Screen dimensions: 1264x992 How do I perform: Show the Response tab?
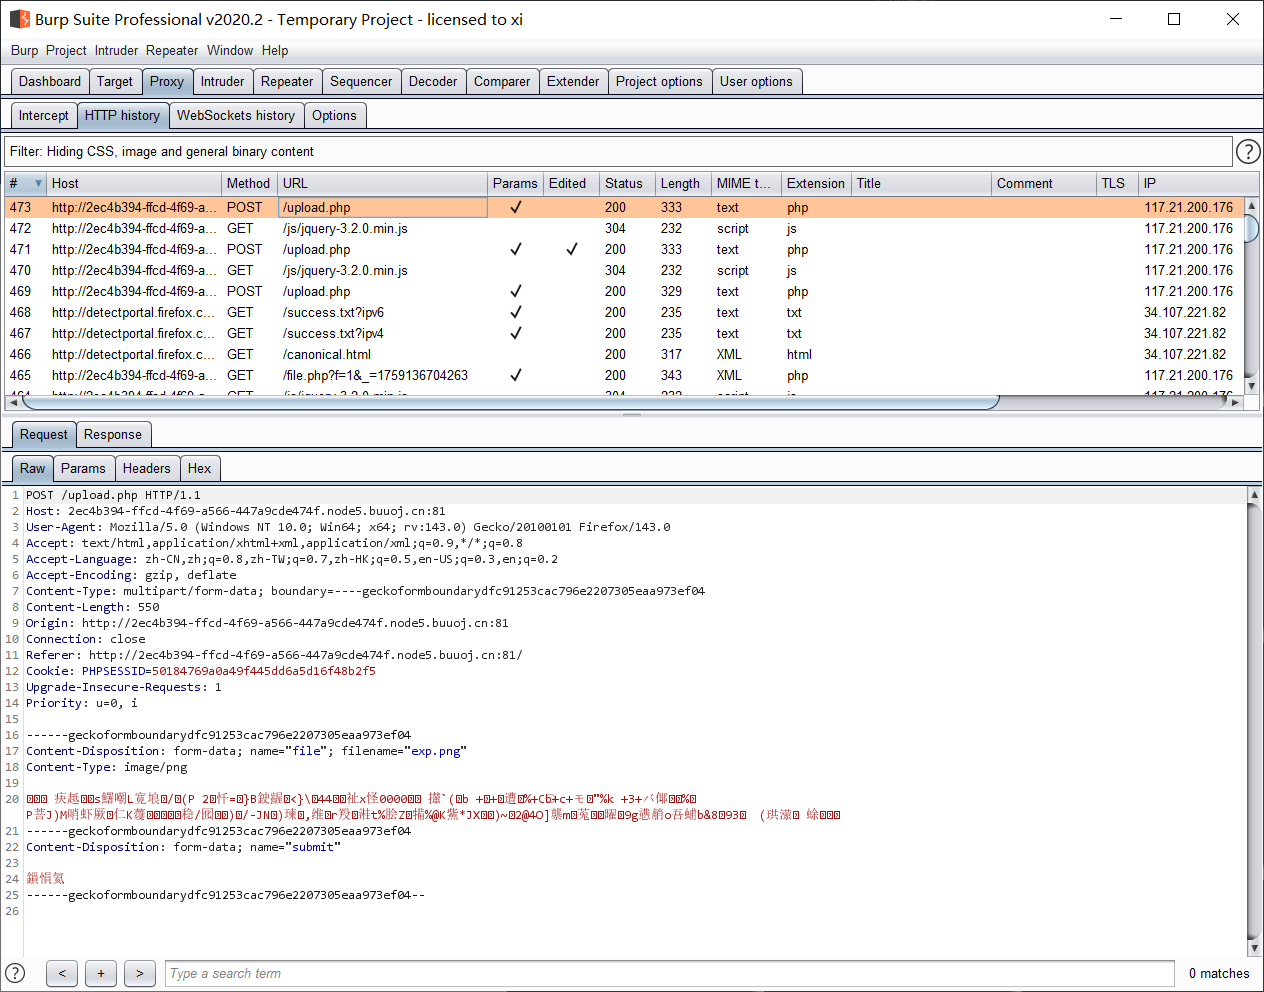point(113,435)
